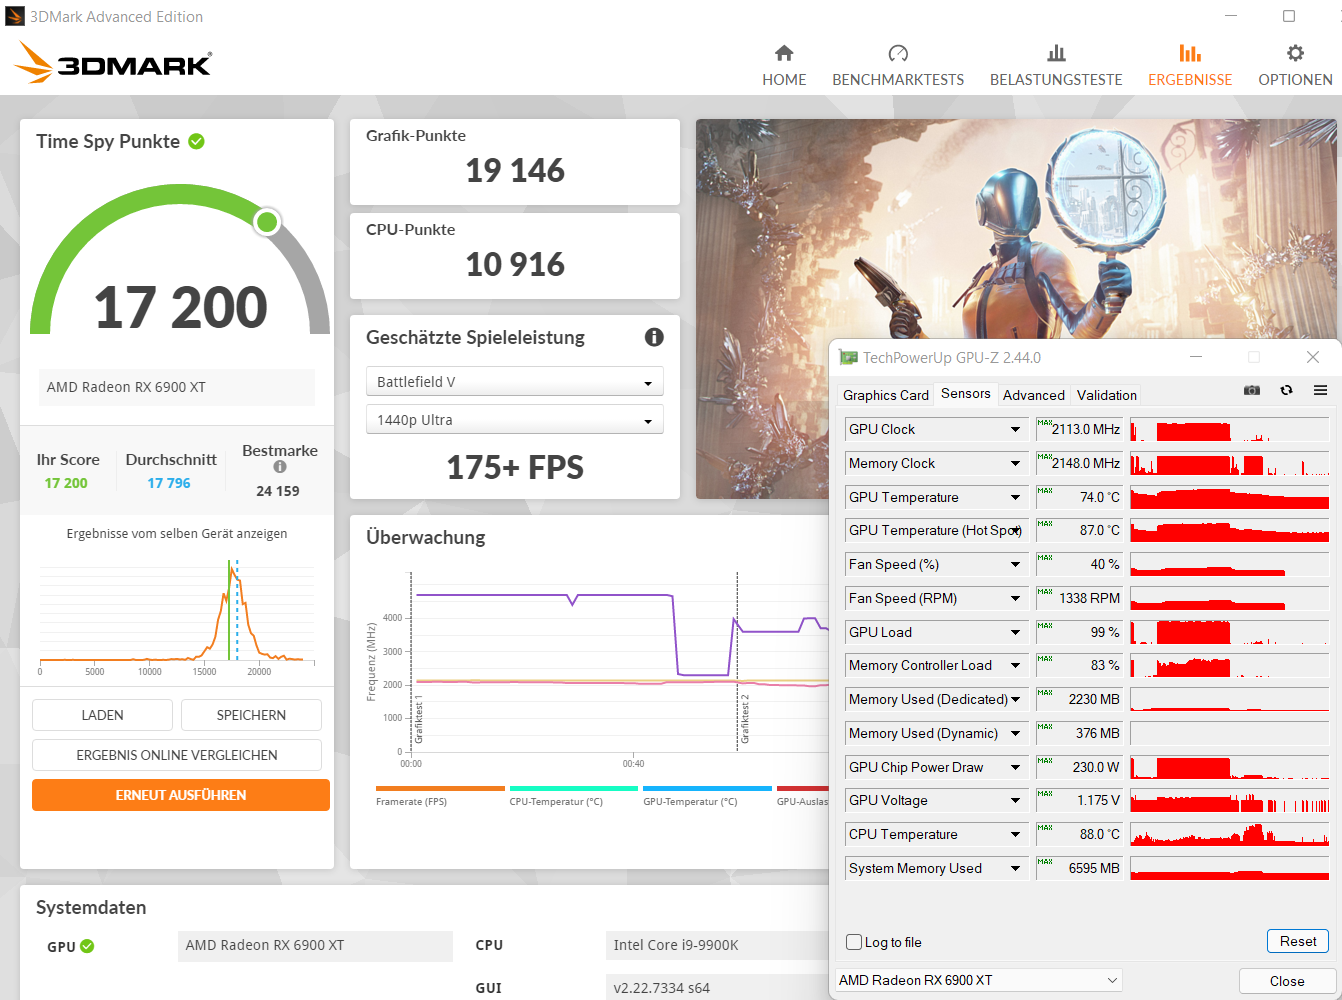Click the Belastungsteste bar chart icon
The image size is (1342, 1000).
pyautogui.click(x=1056, y=53)
